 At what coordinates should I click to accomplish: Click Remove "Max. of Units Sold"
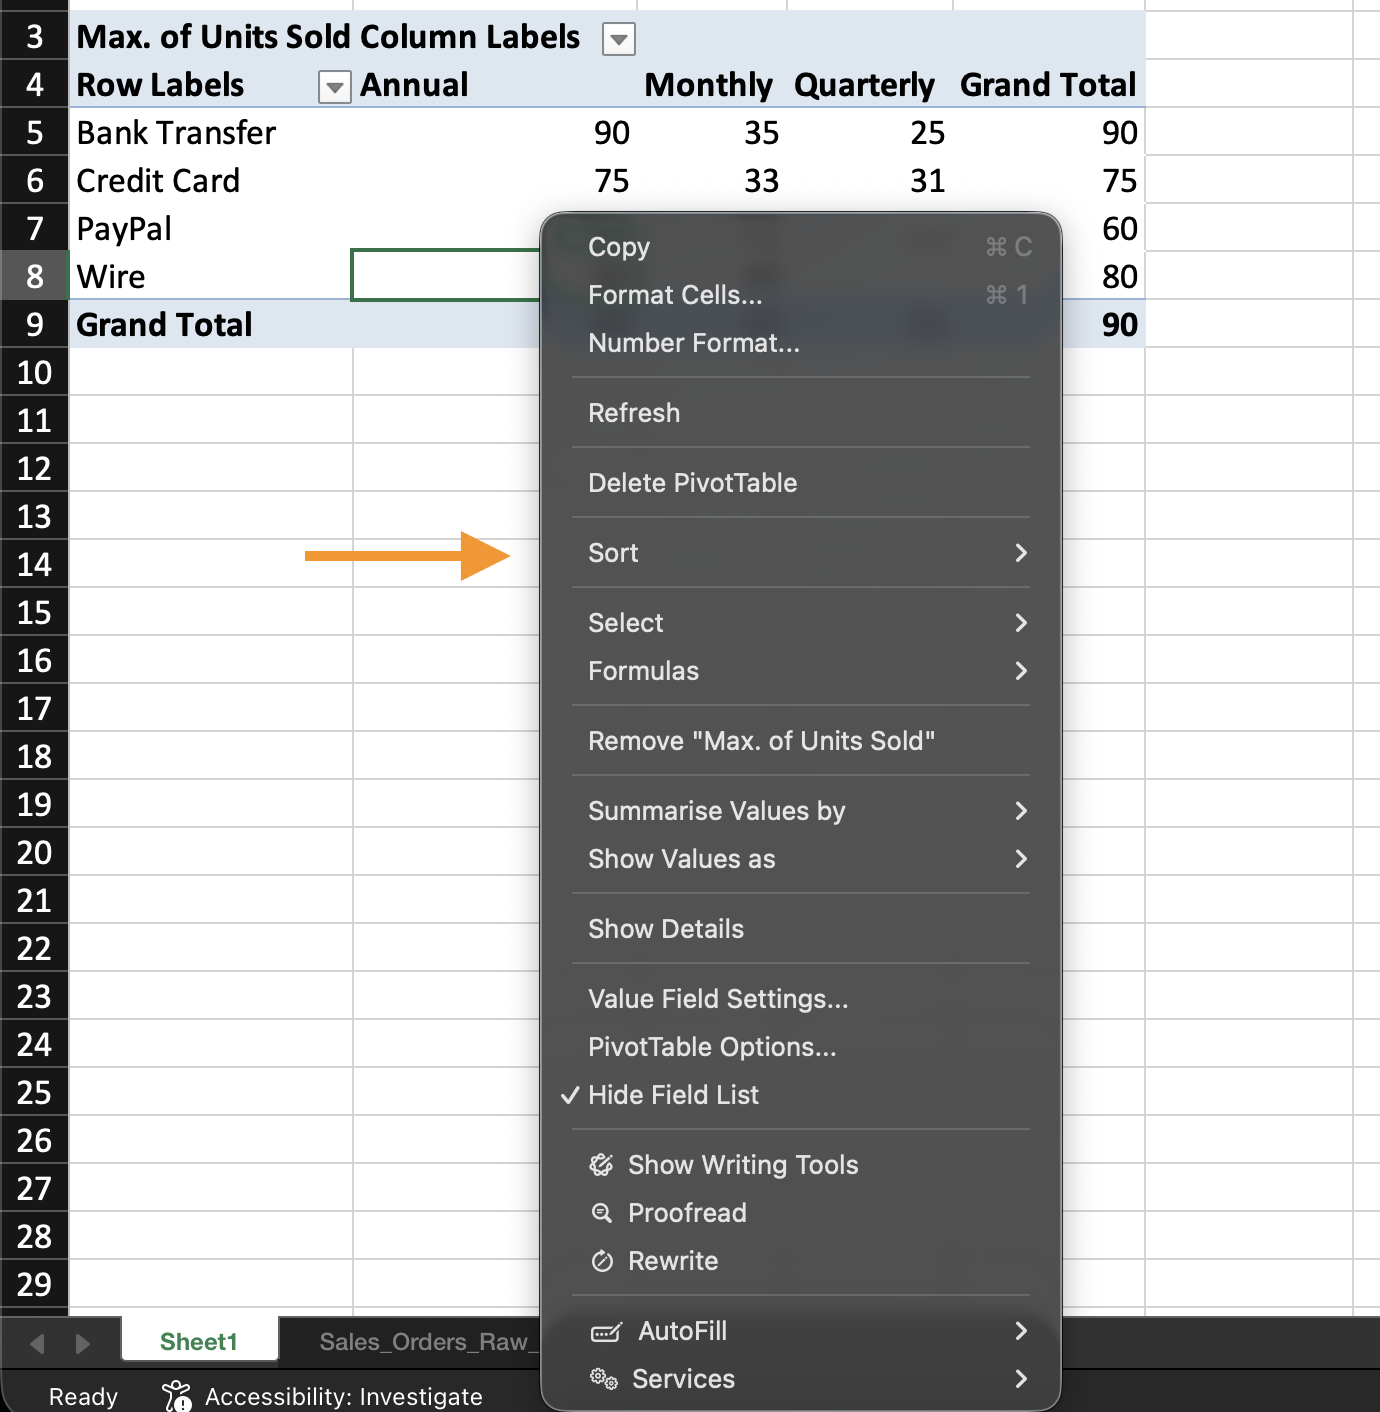pyautogui.click(x=761, y=741)
